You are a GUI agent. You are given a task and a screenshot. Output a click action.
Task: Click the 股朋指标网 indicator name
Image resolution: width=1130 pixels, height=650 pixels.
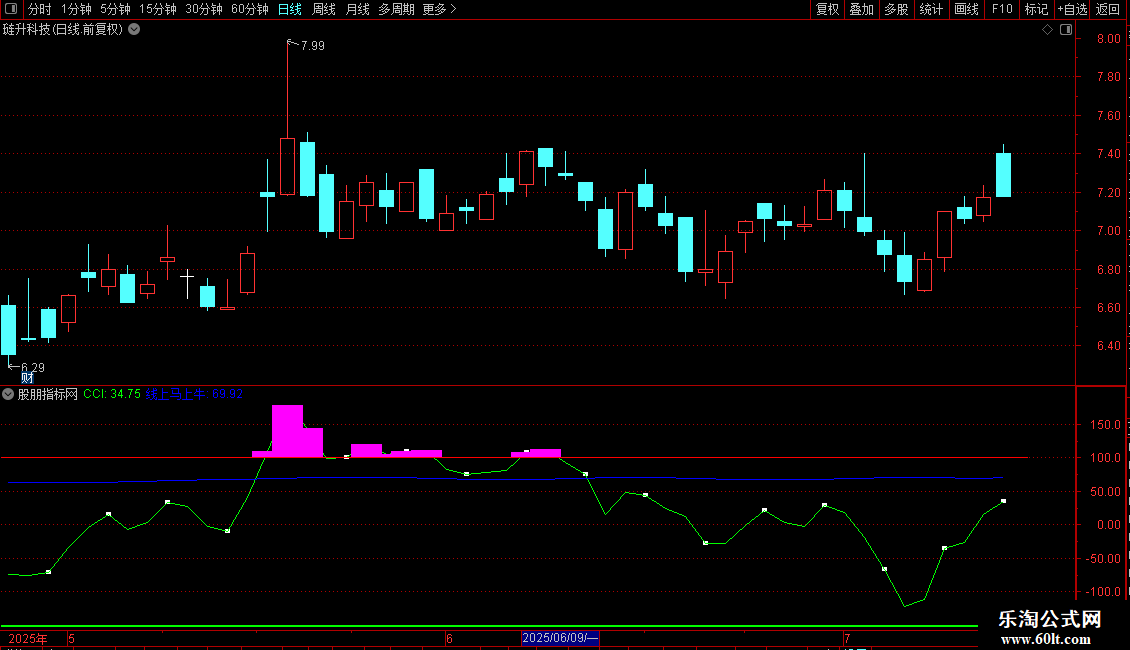click(x=48, y=394)
